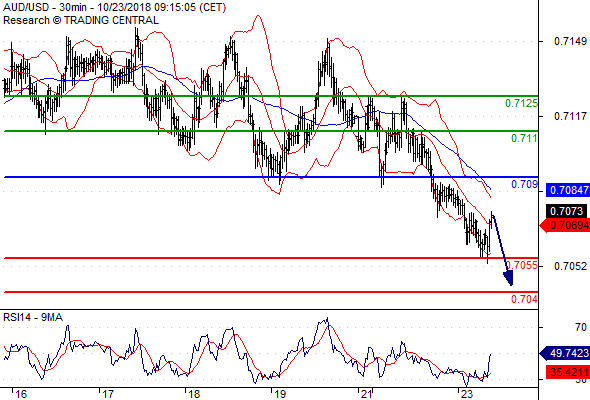Viewport: 590px width, 400px height.
Task: Click the green 0.711 resistance label
Action: (x=524, y=138)
